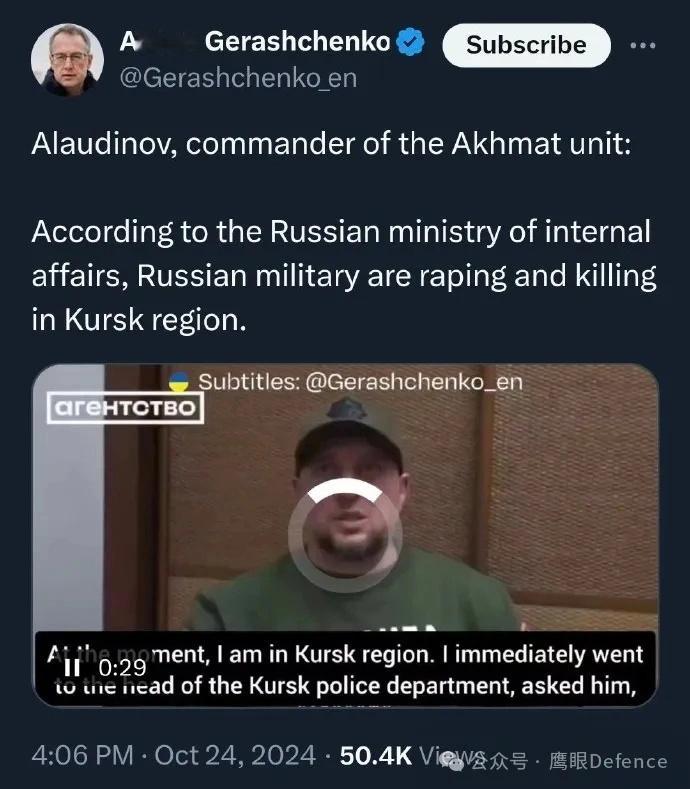Screen dimensions: 690x789
Task: Click the Ukraine flag icon beside Subtitles
Action: pyautogui.click(x=179, y=382)
